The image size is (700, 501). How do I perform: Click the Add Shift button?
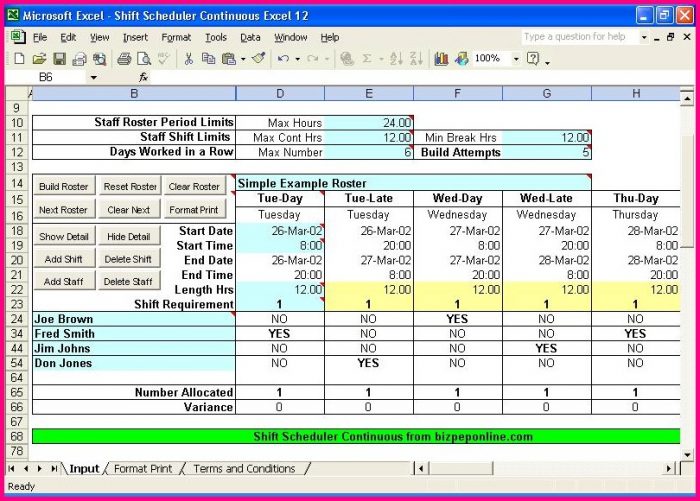(x=63, y=259)
